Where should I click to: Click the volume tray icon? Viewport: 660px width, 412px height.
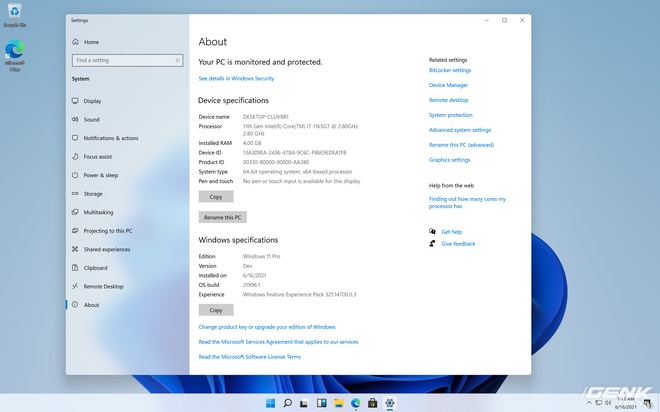pyautogui.click(x=608, y=403)
